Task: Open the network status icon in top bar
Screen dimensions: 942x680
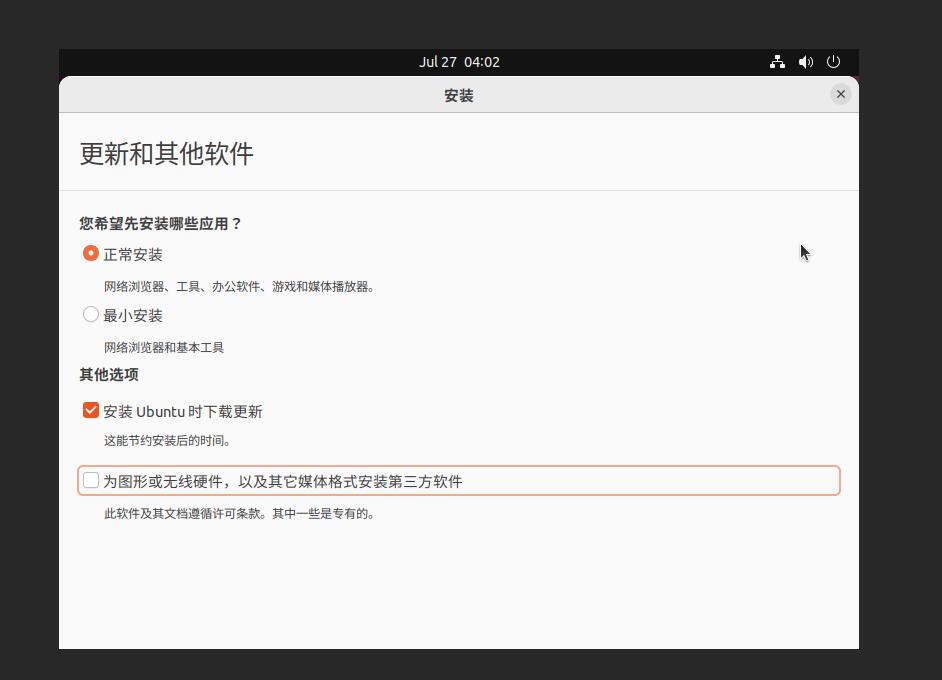Action: 777,62
